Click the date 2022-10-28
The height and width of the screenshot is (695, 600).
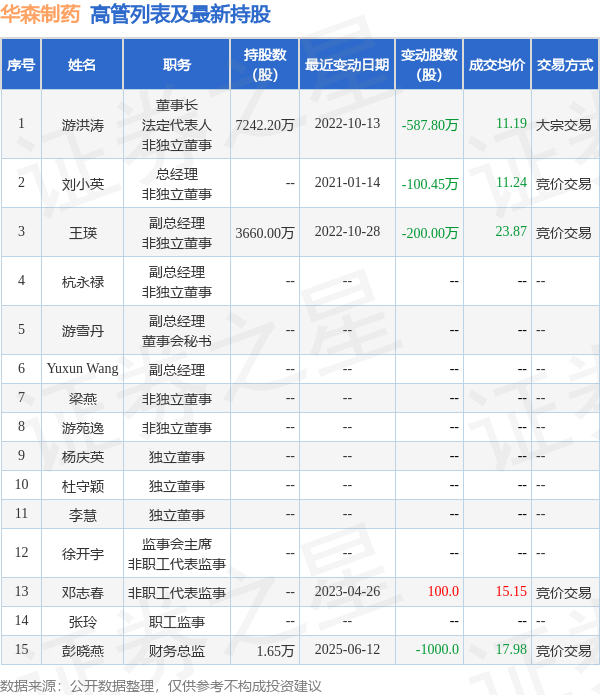click(x=347, y=231)
